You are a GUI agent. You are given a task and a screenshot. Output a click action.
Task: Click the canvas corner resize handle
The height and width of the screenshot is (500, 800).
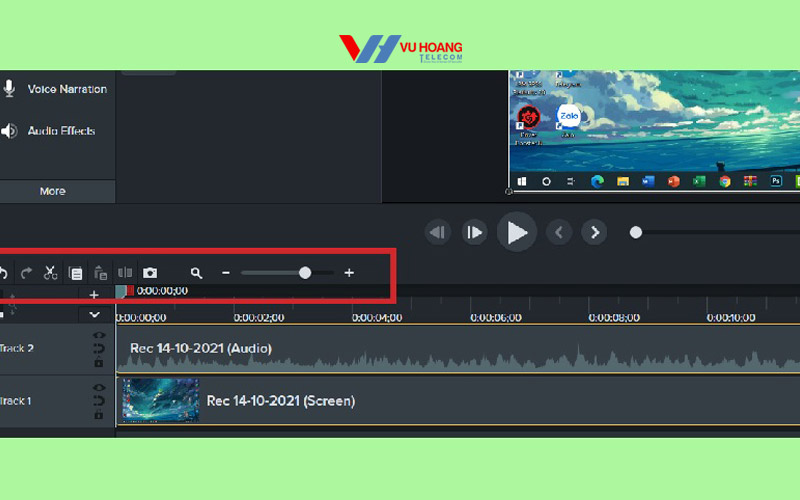[x=509, y=192]
